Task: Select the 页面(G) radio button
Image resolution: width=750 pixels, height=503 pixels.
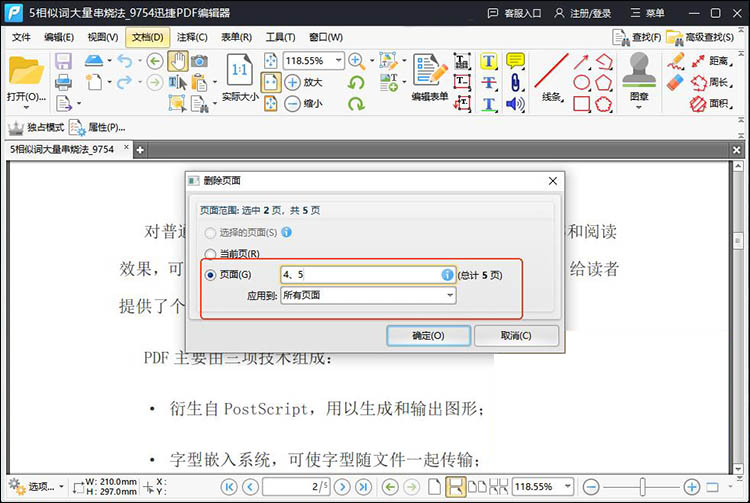Action: click(210, 275)
